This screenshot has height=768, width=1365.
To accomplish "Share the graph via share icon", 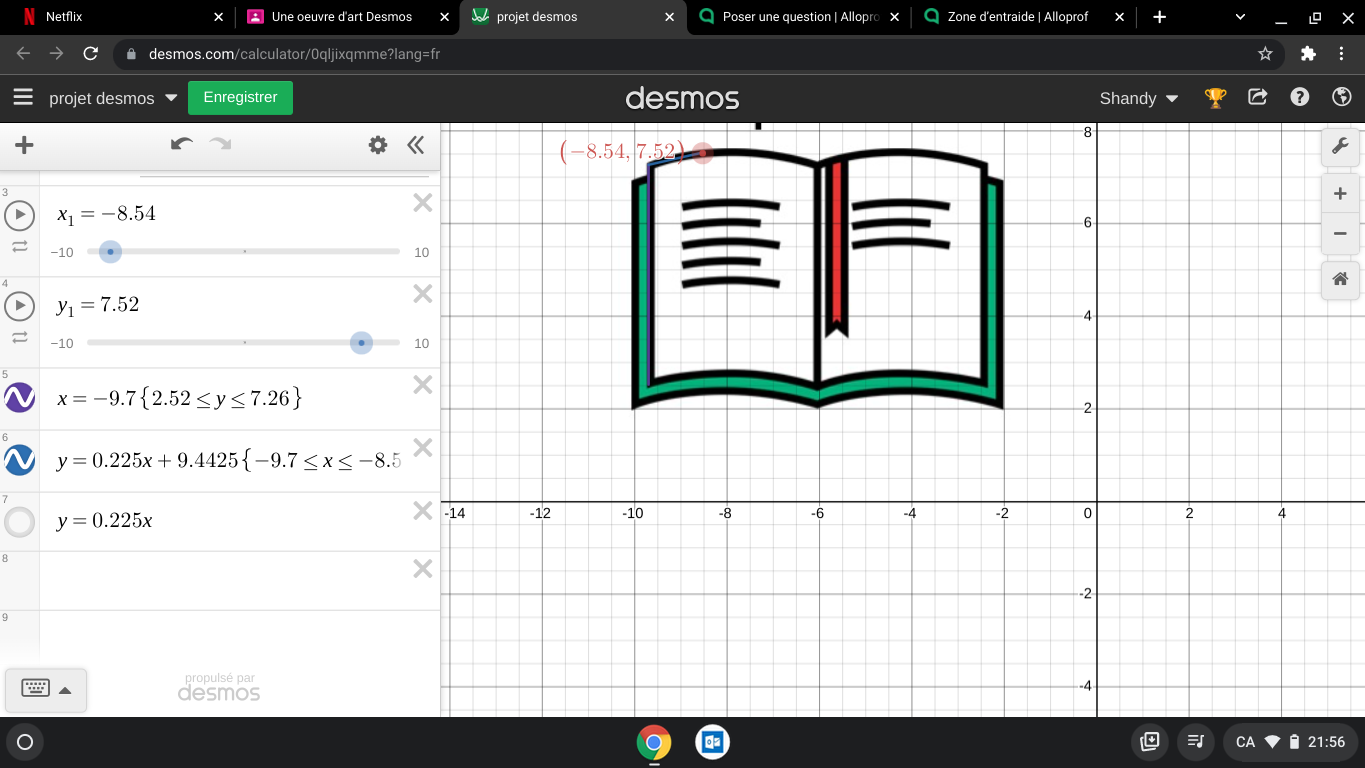I will pyautogui.click(x=1258, y=97).
